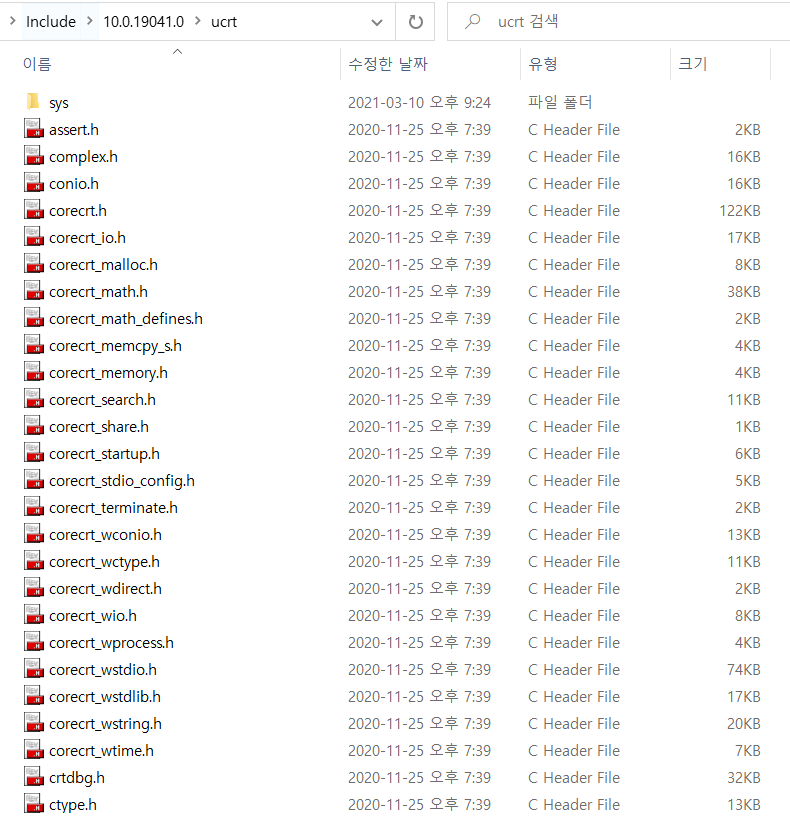The image size is (790, 824).
Task: Select the corecrt_io.h file icon
Action: pyautogui.click(x=34, y=237)
